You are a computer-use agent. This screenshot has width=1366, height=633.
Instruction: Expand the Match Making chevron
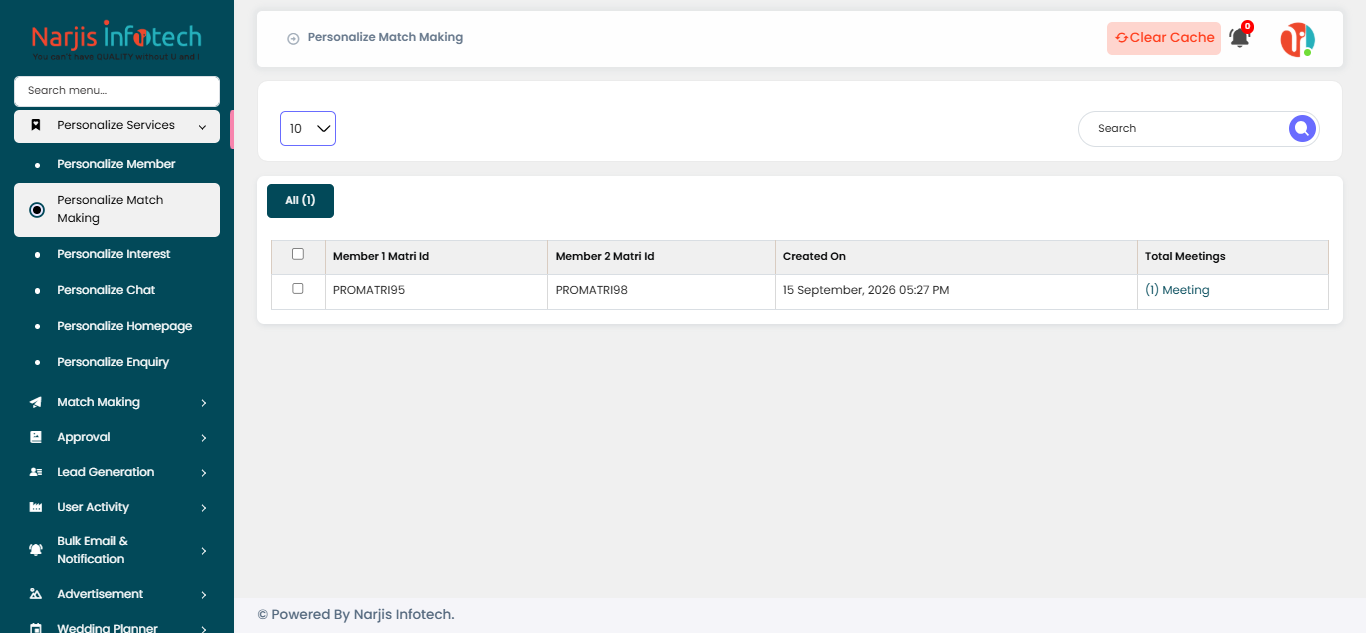point(203,403)
